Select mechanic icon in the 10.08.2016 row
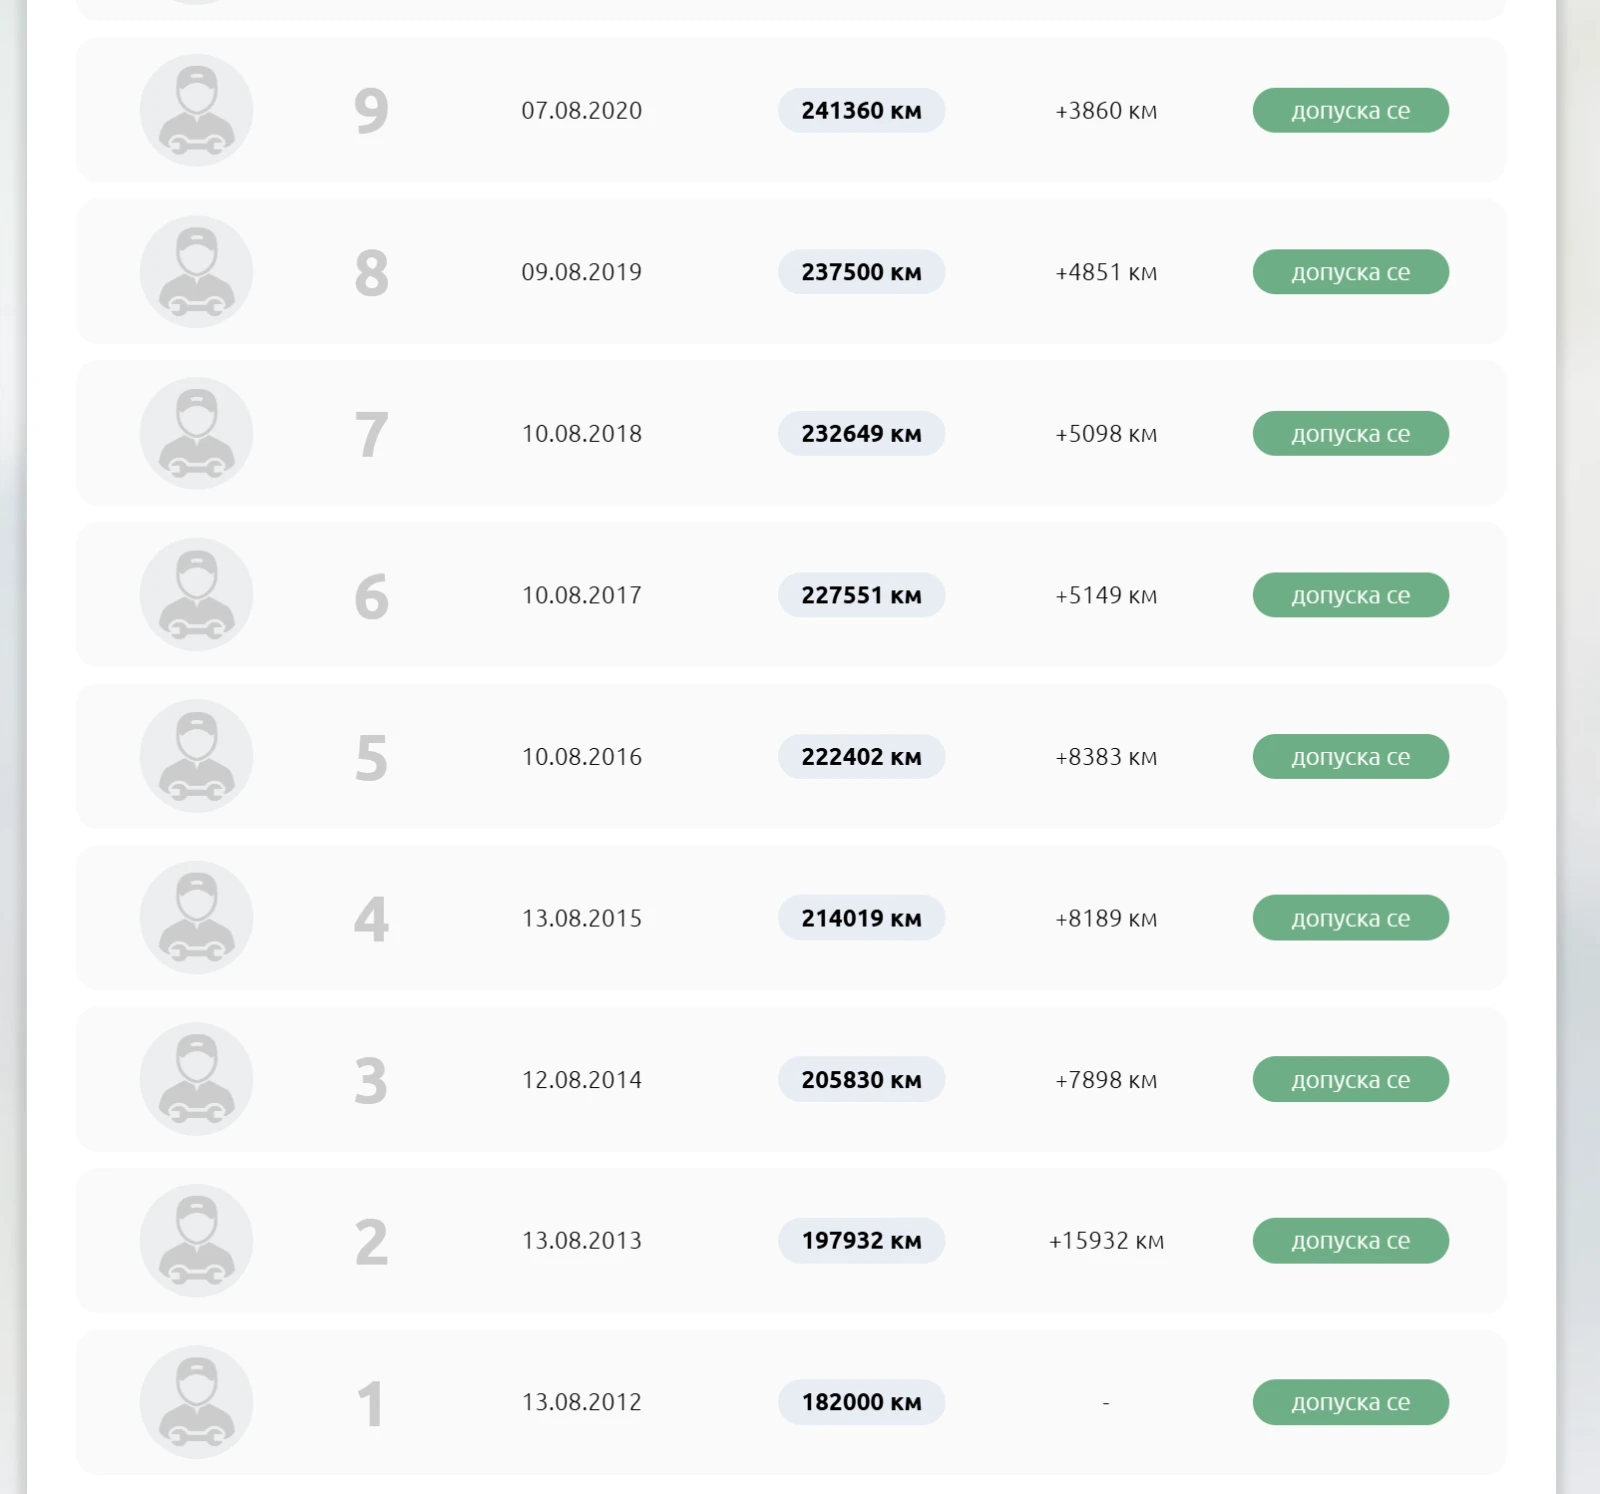The image size is (1600, 1494). (x=196, y=756)
